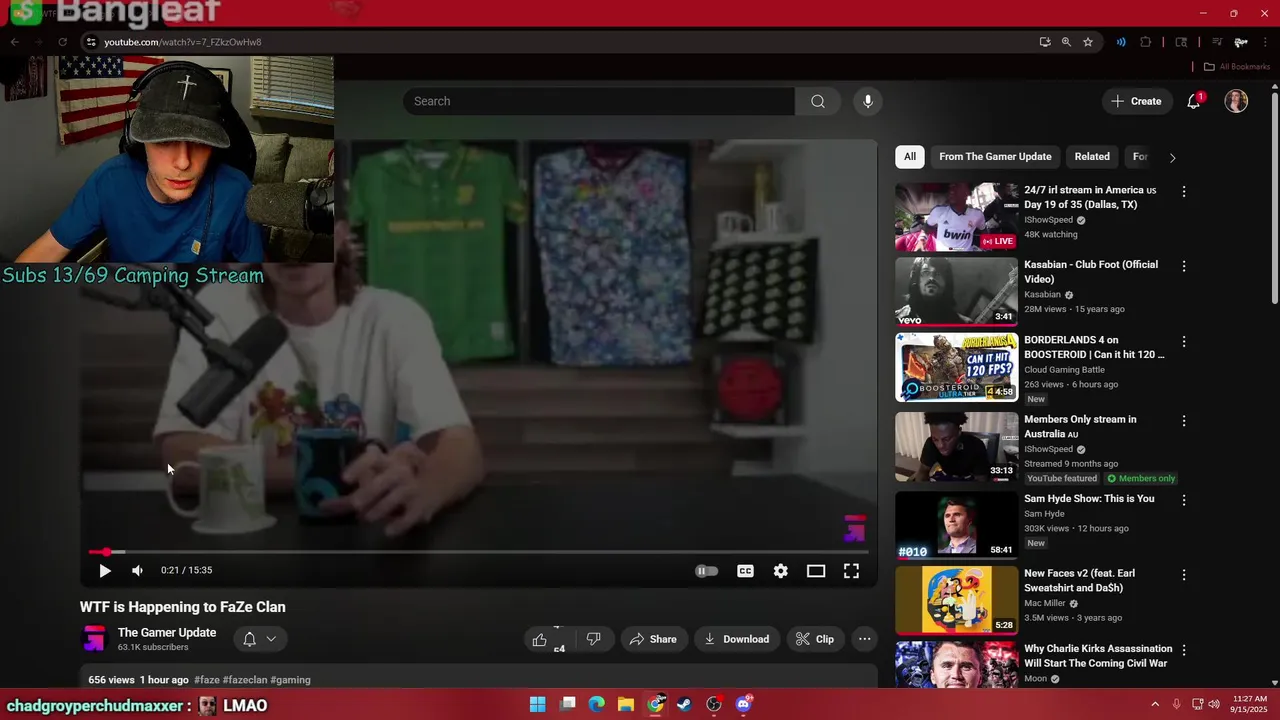Open Kasabian Club Foot video thumbnail

pyautogui.click(x=956, y=292)
